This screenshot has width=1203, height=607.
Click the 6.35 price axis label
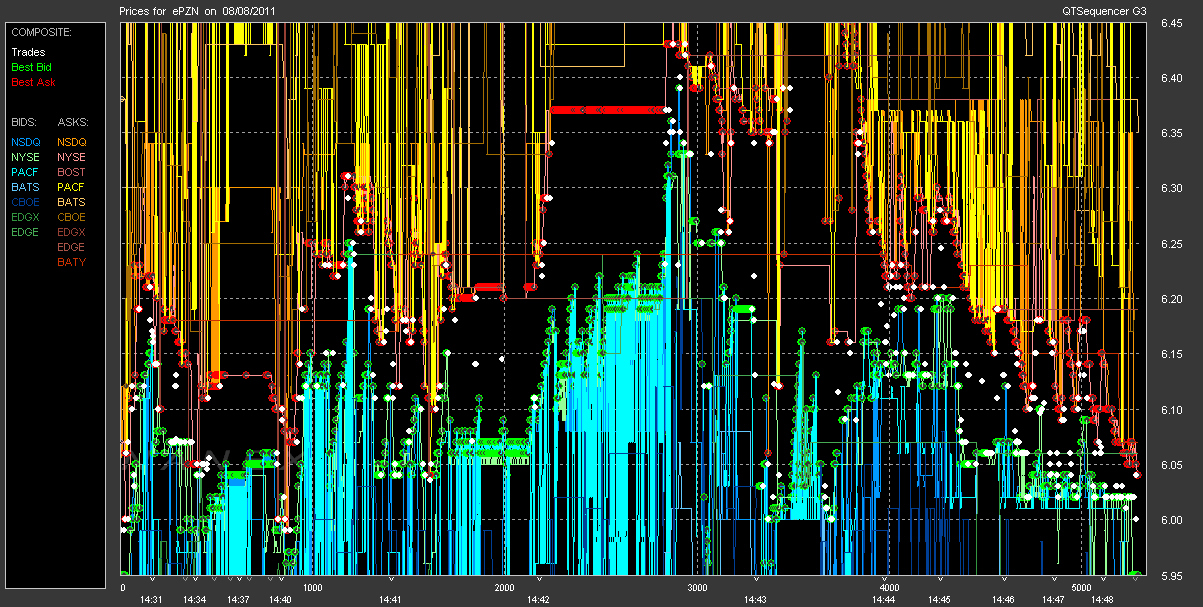[x=1171, y=132]
